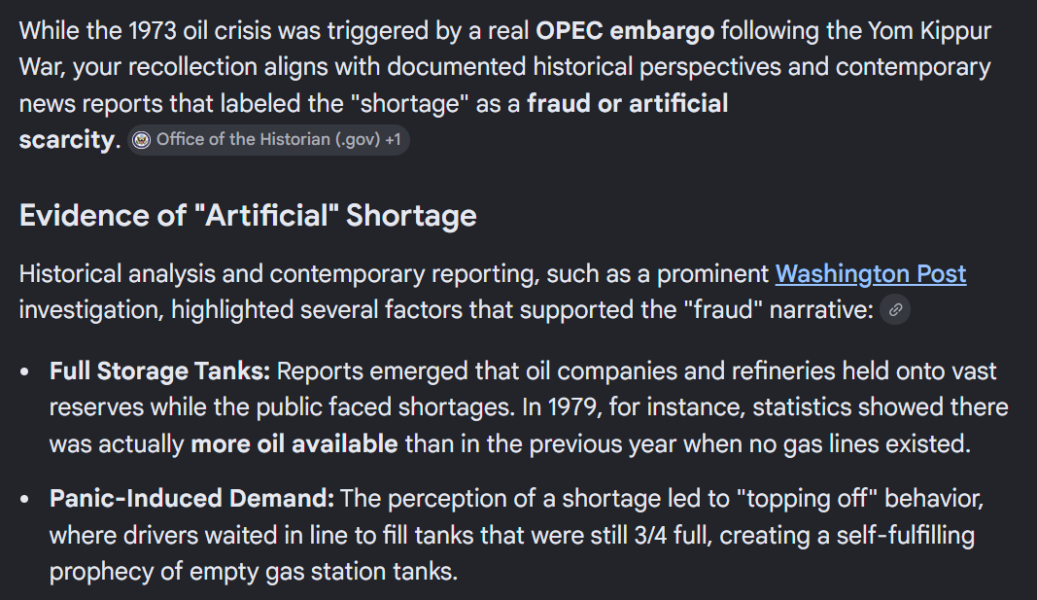
Task: Click the +1 additional sources indicator
Action: (x=393, y=140)
